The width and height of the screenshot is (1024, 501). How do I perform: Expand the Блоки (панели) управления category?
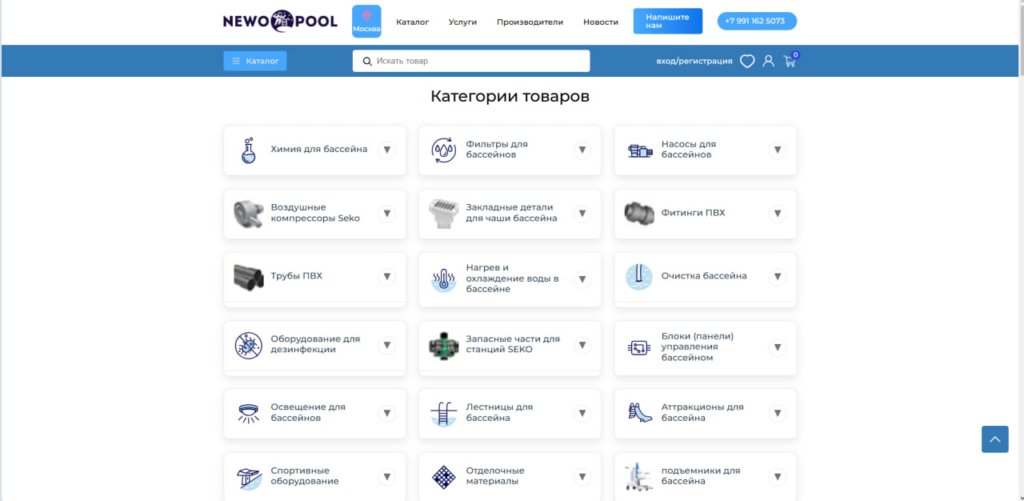(777, 347)
